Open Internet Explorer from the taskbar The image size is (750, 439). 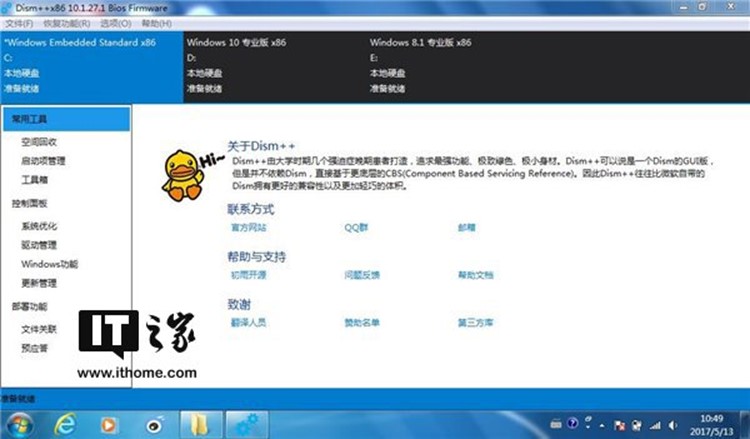[x=65, y=423]
